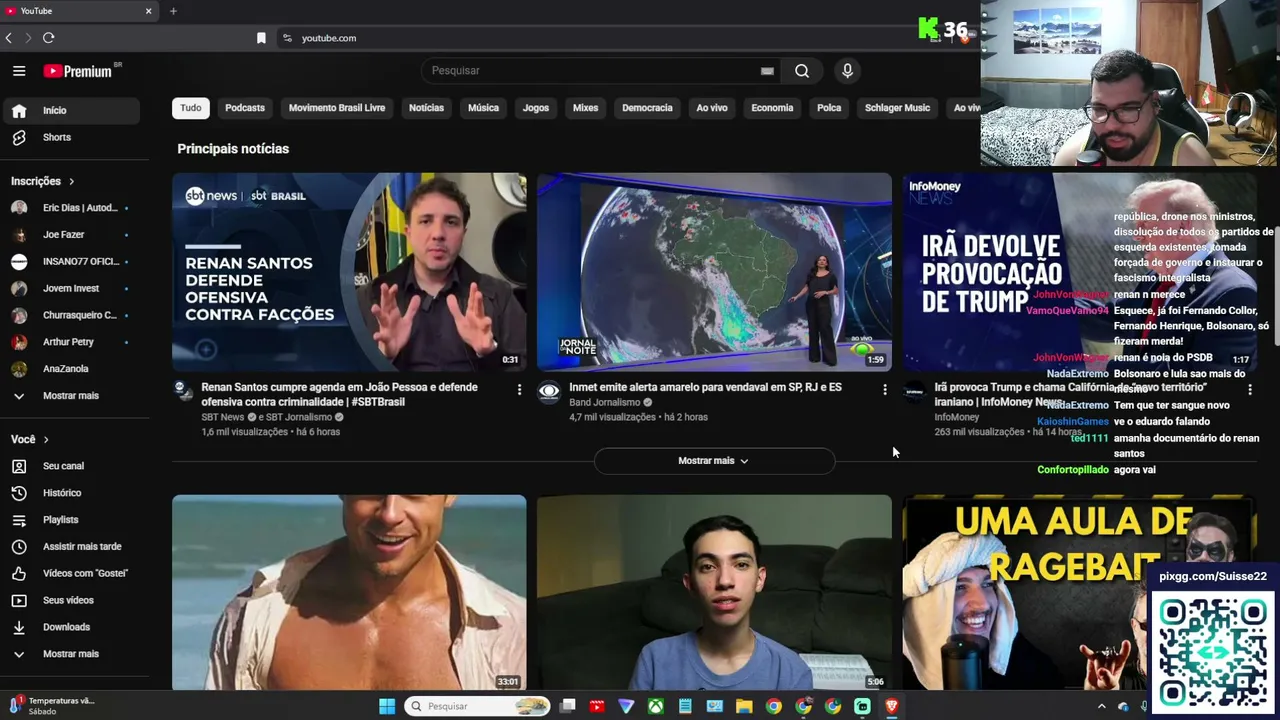Open options for InfoMoney Irã video
1280x720 pixels.
point(1250,389)
